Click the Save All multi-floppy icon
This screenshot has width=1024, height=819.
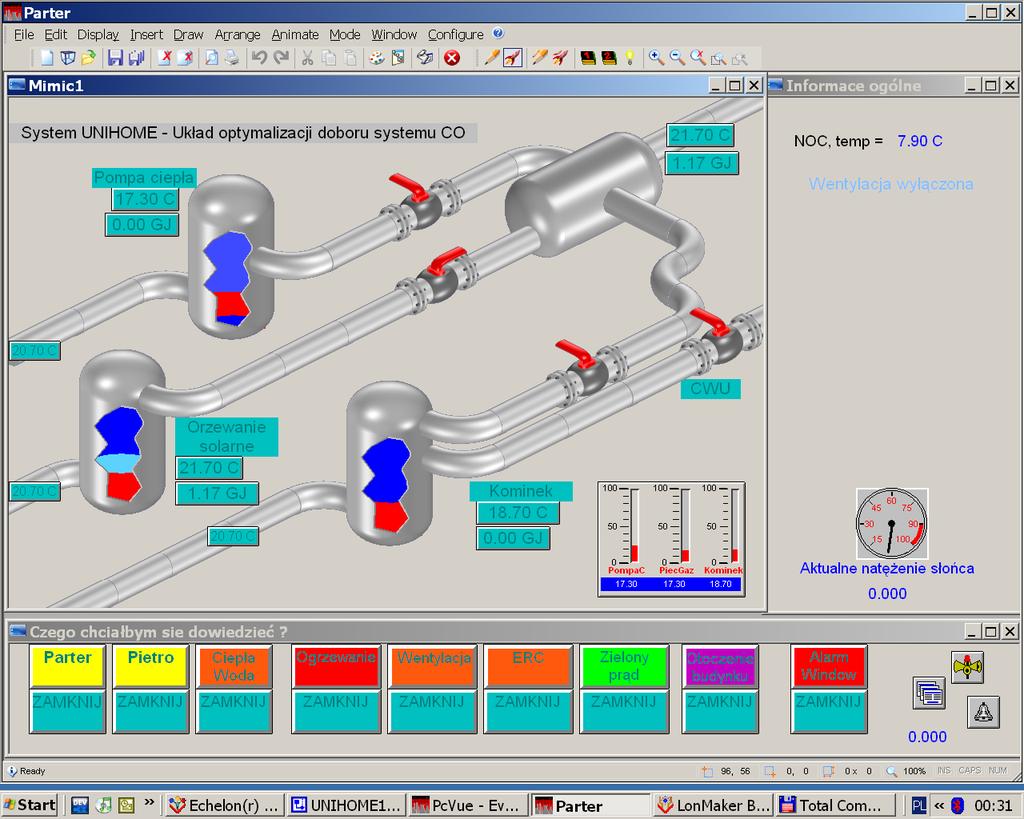[x=136, y=58]
